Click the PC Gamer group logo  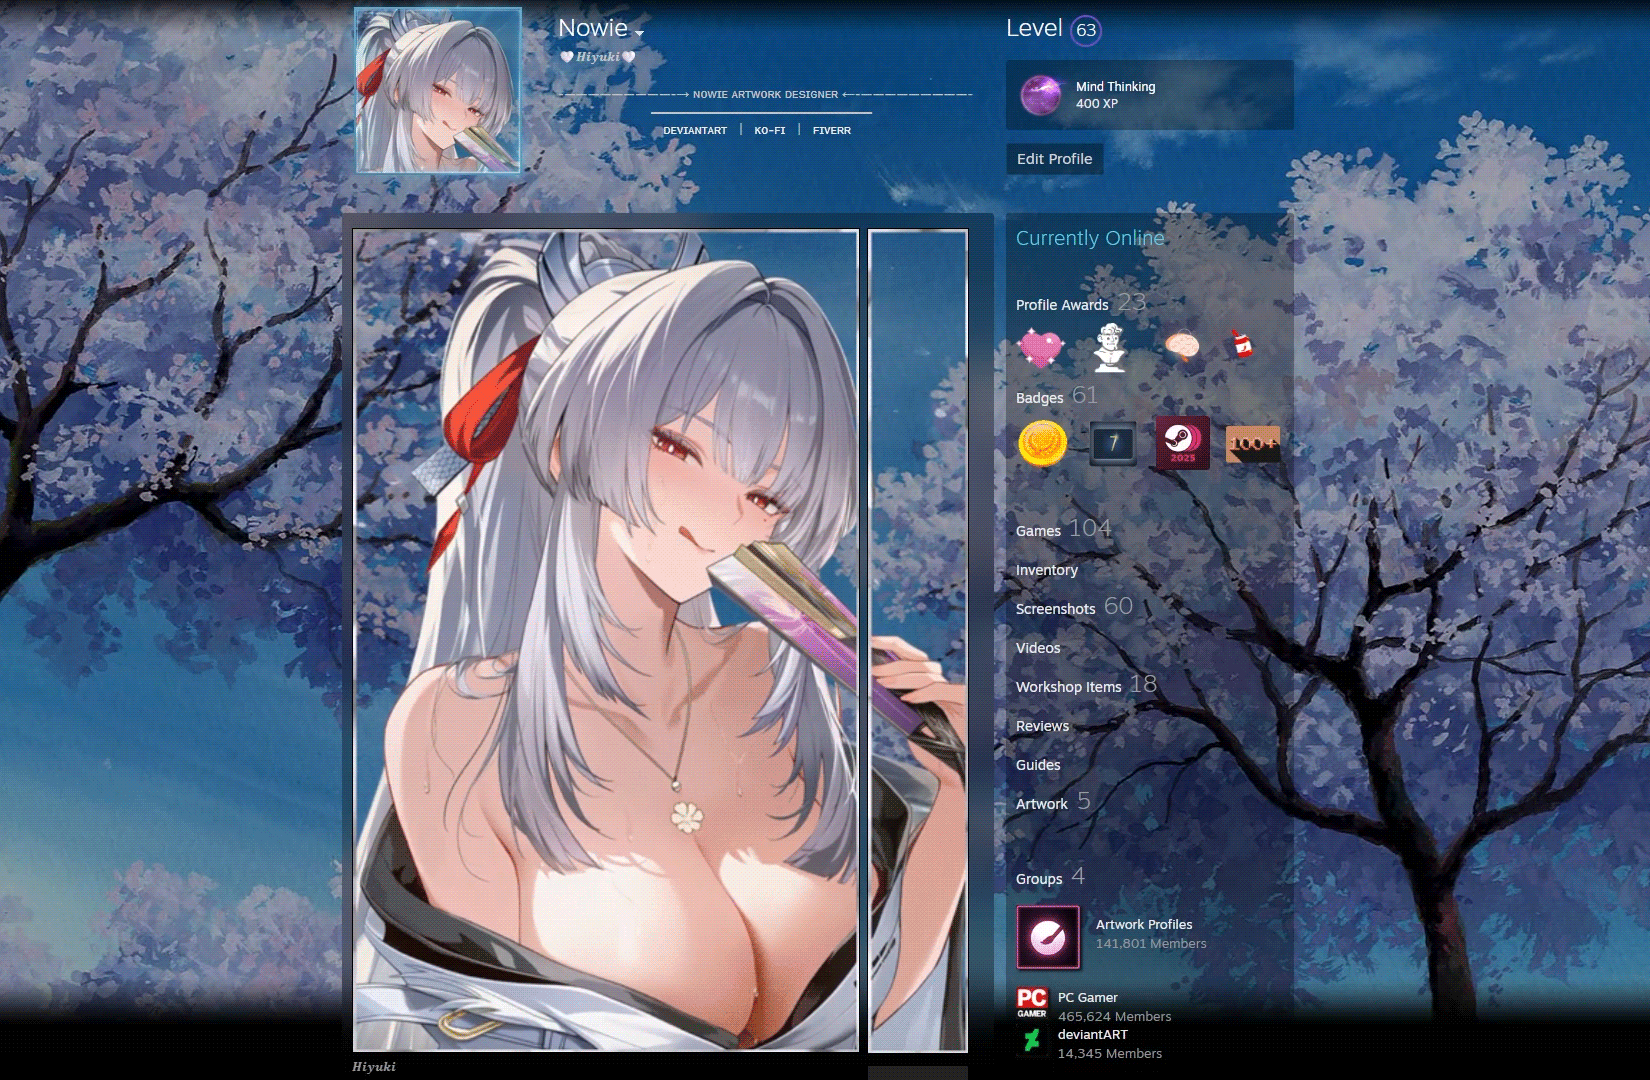(1032, 1003)
